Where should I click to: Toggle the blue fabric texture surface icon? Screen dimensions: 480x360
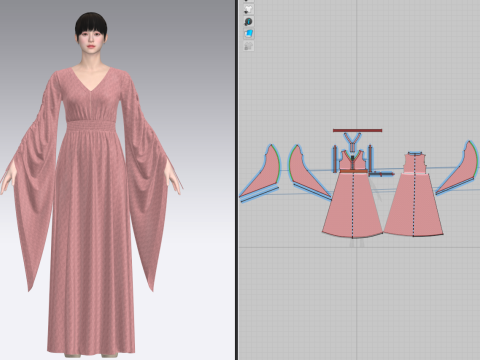coord(248,34)
